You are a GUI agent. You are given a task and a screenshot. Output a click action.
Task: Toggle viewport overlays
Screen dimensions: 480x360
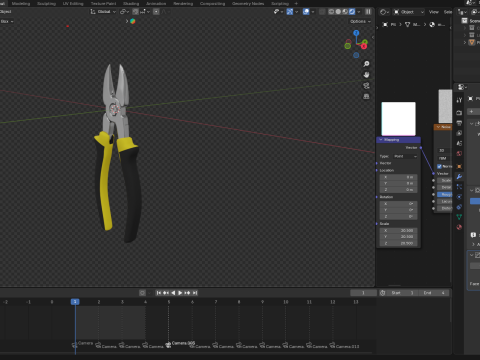click(306, 12)
